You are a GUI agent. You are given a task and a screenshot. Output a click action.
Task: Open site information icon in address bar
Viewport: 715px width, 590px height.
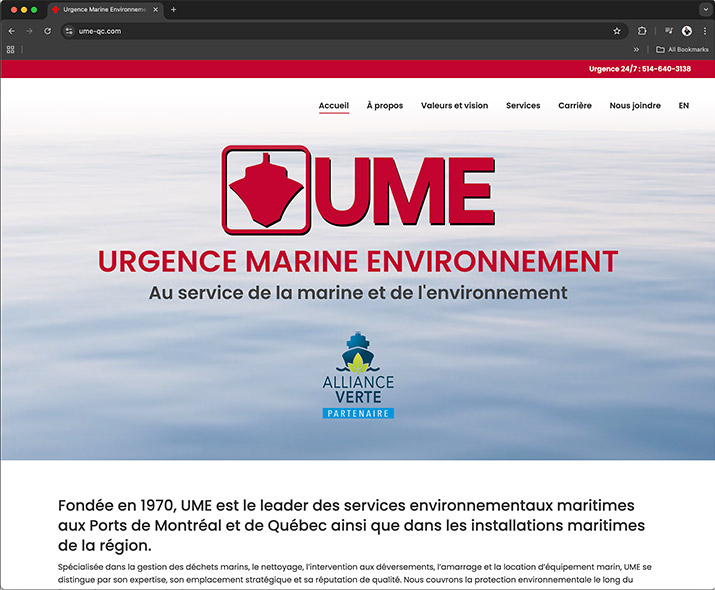69,31
